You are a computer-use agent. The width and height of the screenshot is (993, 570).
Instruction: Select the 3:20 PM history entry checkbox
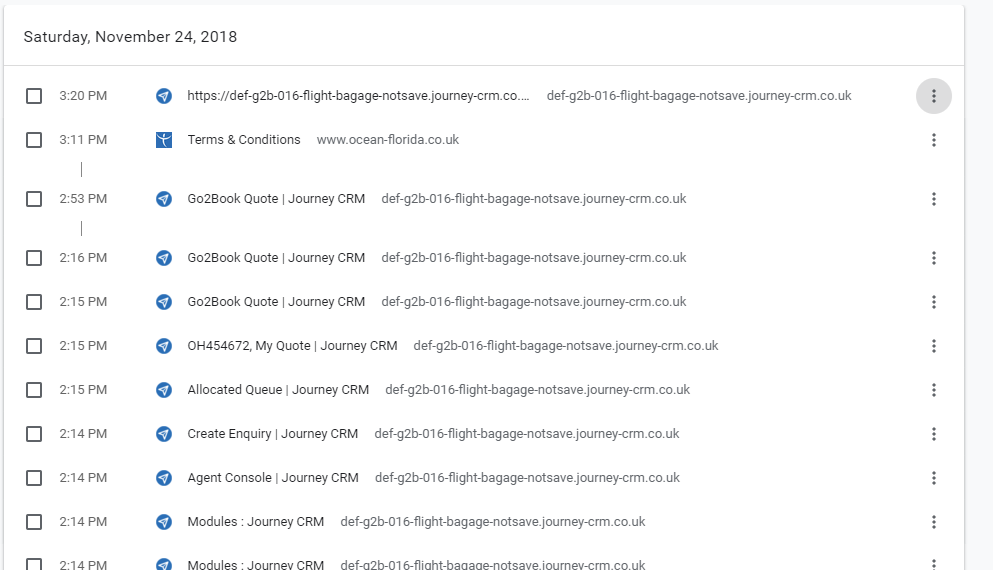click(34, 96)
